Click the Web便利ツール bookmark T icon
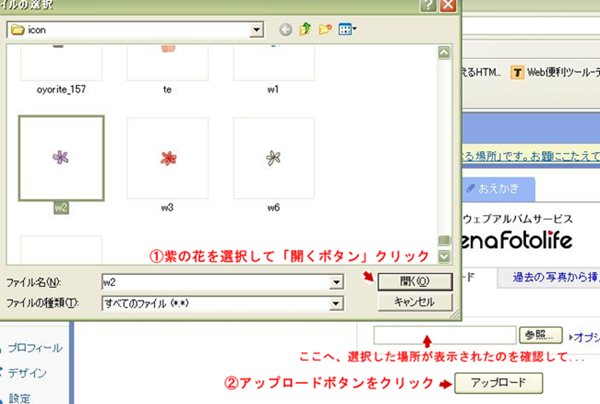Screen dimensions: 600x404 [517, 72]
